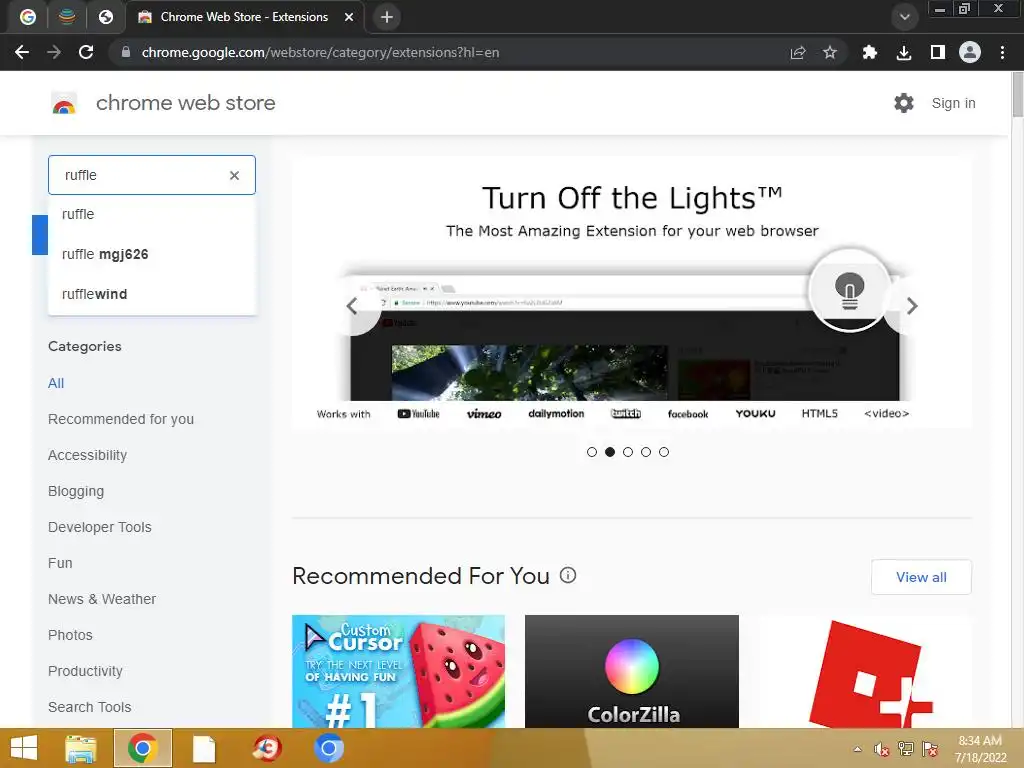1024x768 pixels.
Task: Close the Chrome Web Store tab
Action: click(349, 17)
